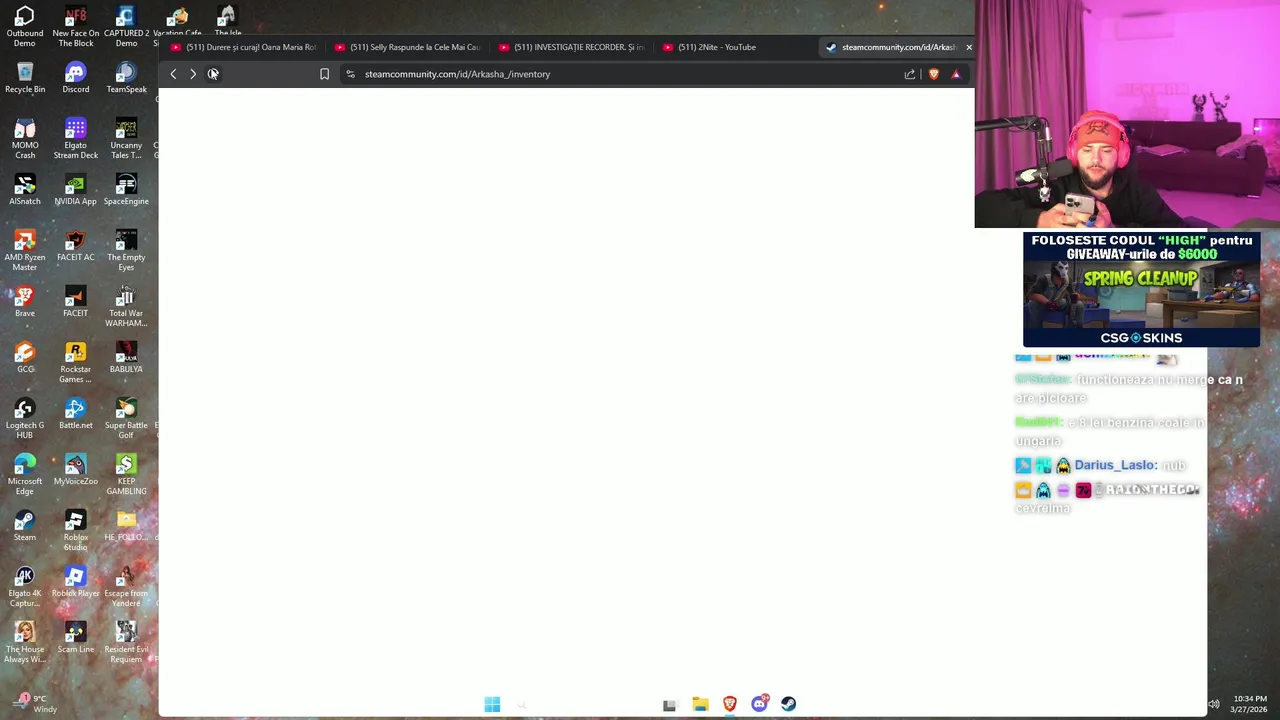Open the taskbar clock showing 10:34 PM
Viewport: 1280px width, 720px height.
(x=1250, y=704)
